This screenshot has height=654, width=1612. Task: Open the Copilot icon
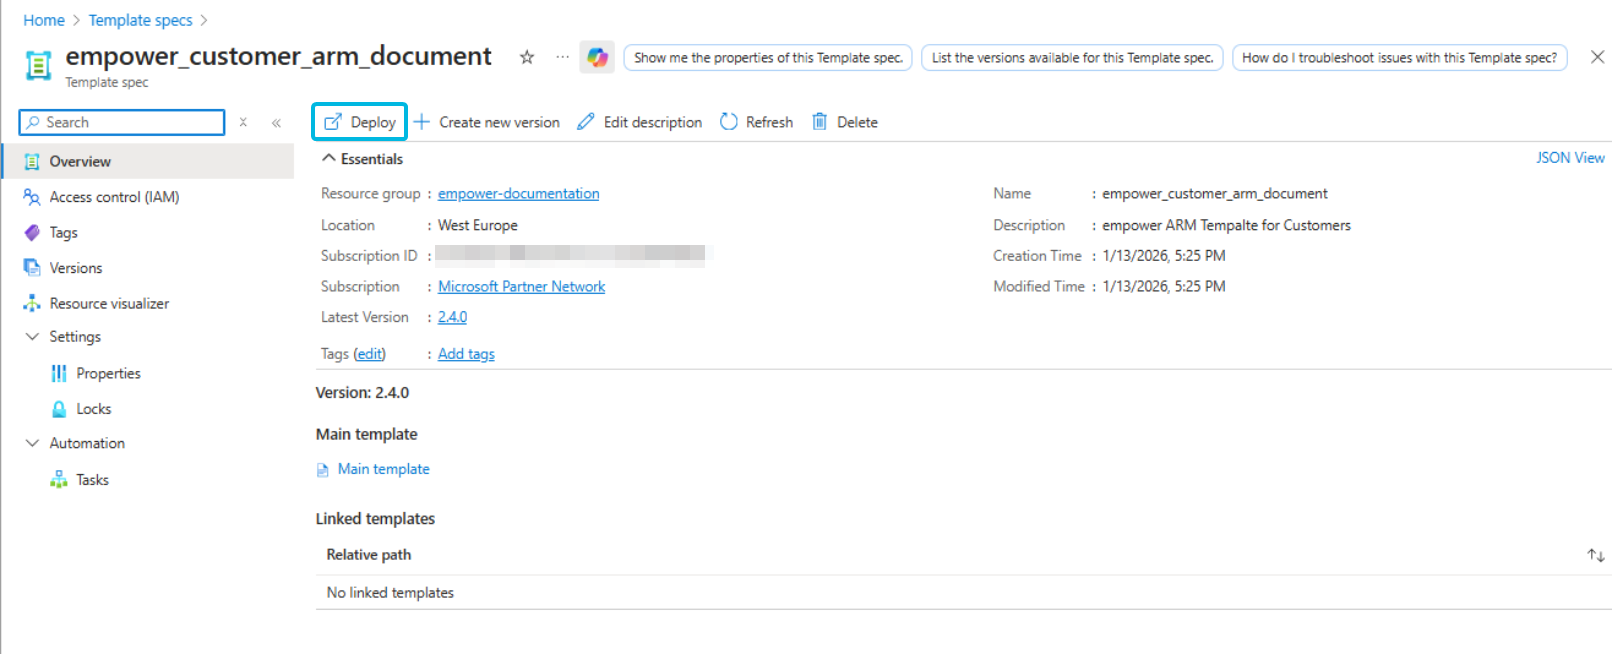[597, 57]
